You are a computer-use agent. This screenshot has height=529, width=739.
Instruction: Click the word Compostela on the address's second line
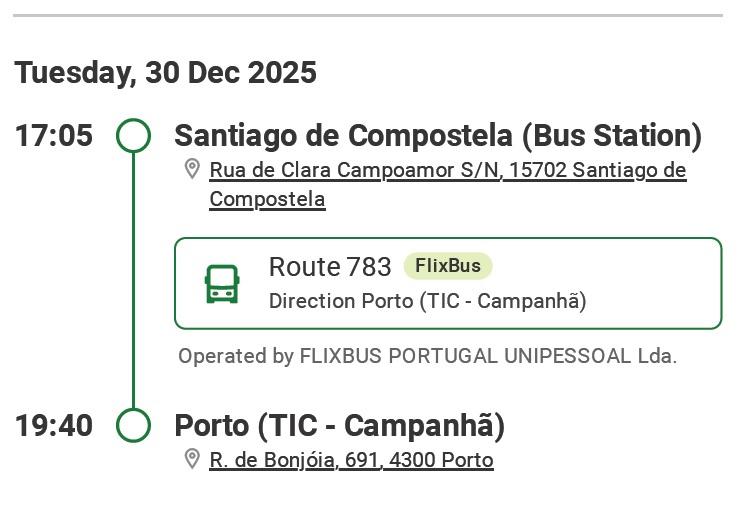pyautogui.click(x=267, y=199)
